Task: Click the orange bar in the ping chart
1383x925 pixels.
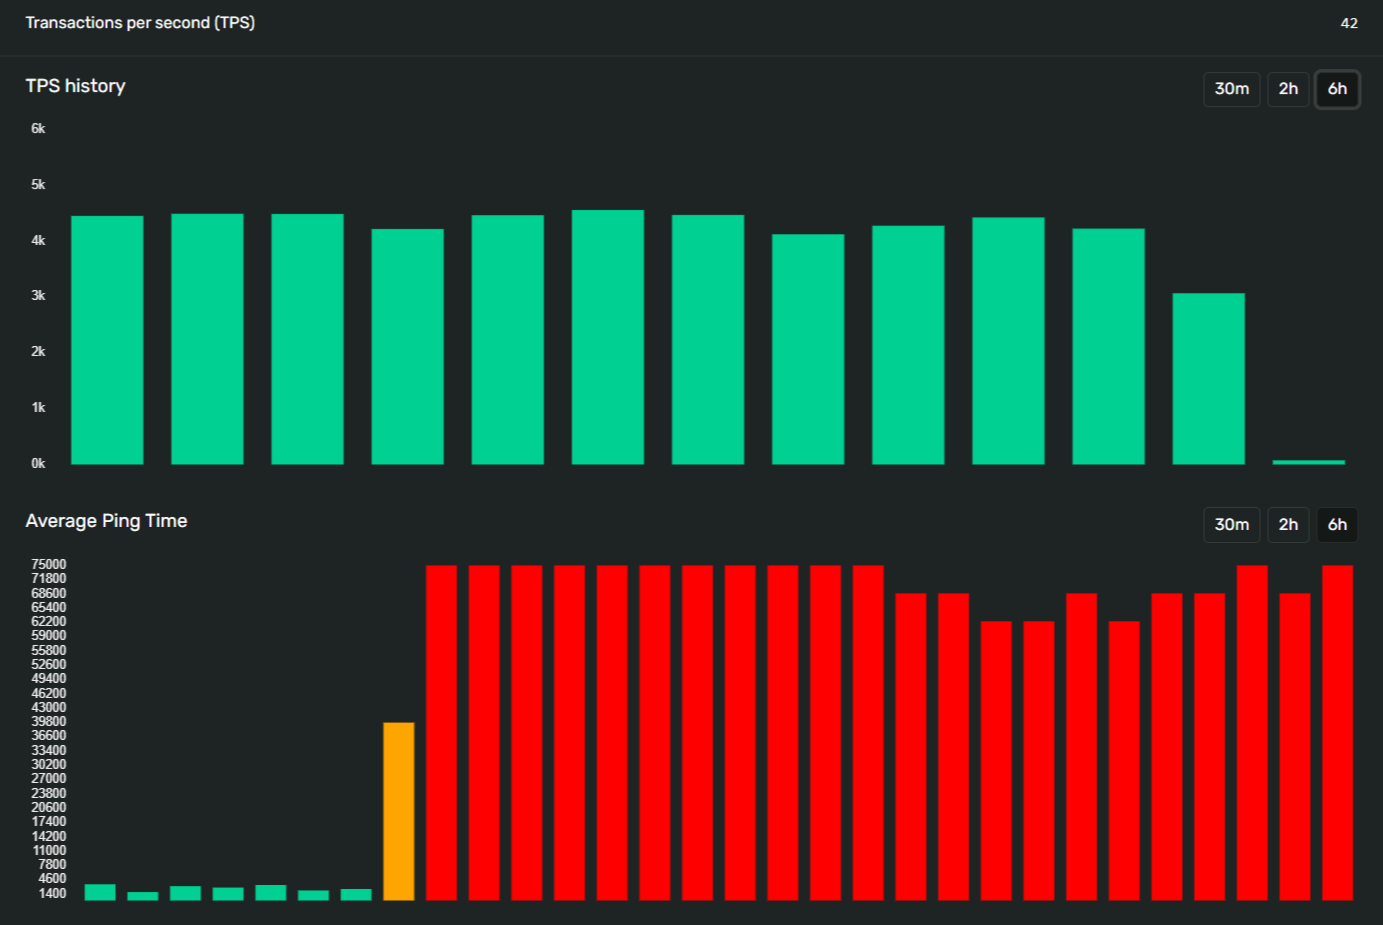Action: tap(399, 811)
